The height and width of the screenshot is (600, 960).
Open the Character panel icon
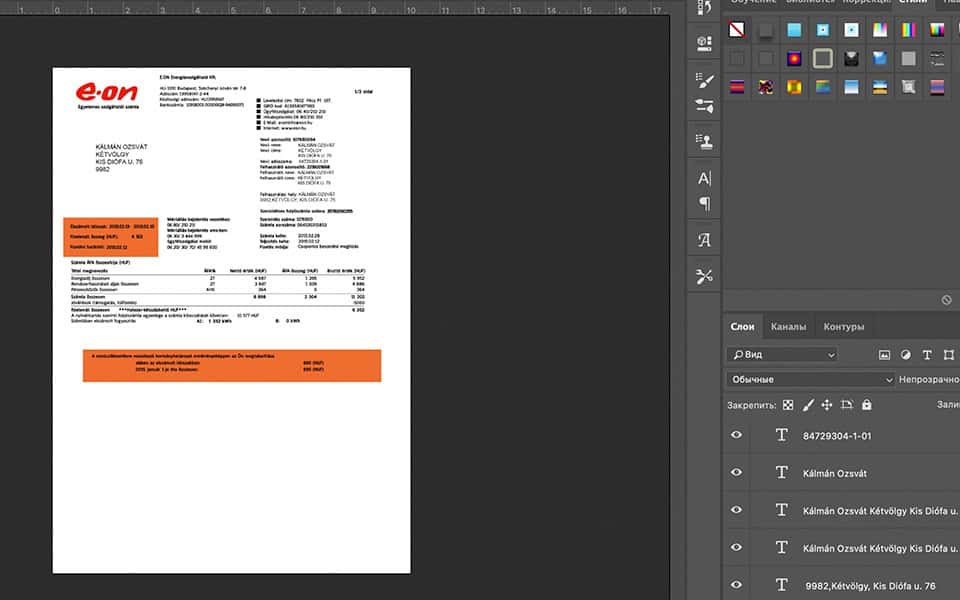[704, 178]
